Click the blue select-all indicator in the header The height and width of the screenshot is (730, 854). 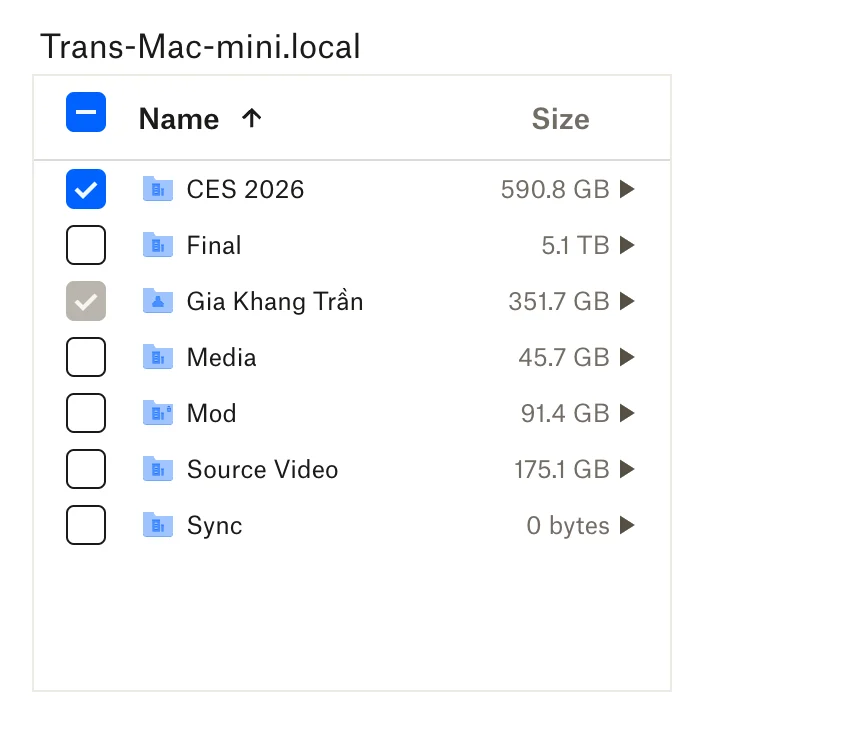(x=85, y=112)
